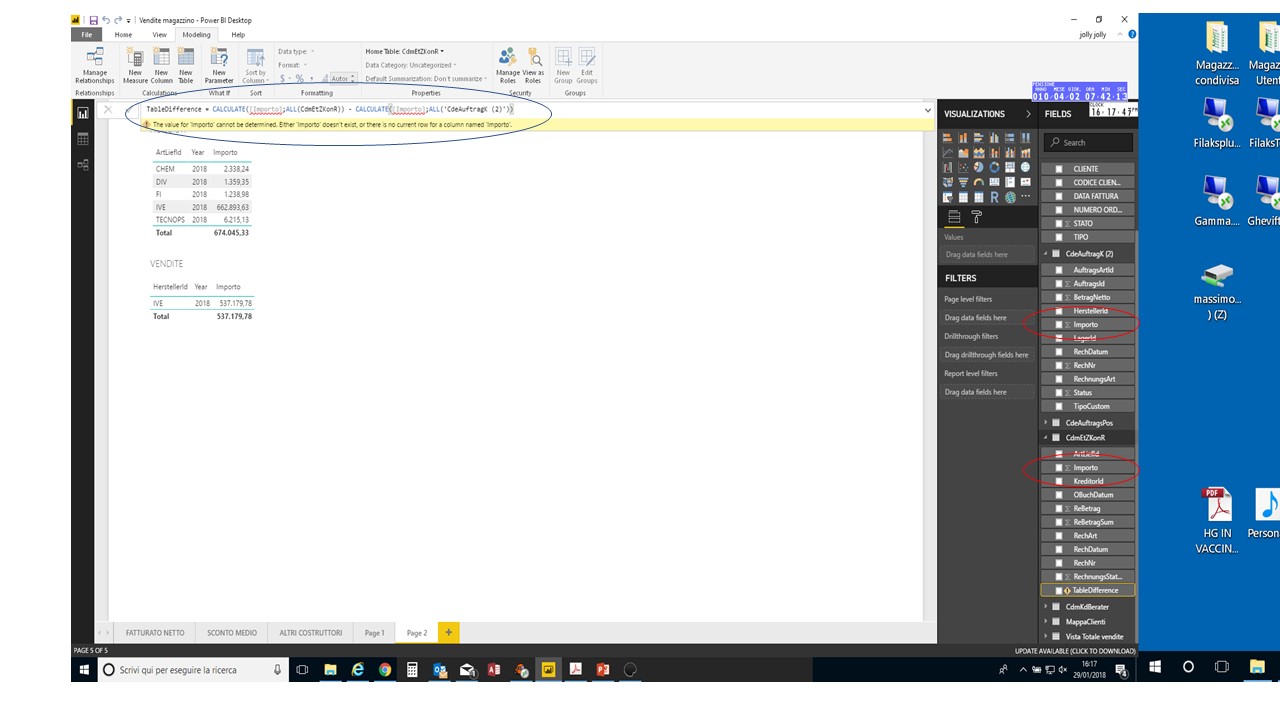Switch to the Home ribbon tab

pyautogui.click(x=123, y=34)
